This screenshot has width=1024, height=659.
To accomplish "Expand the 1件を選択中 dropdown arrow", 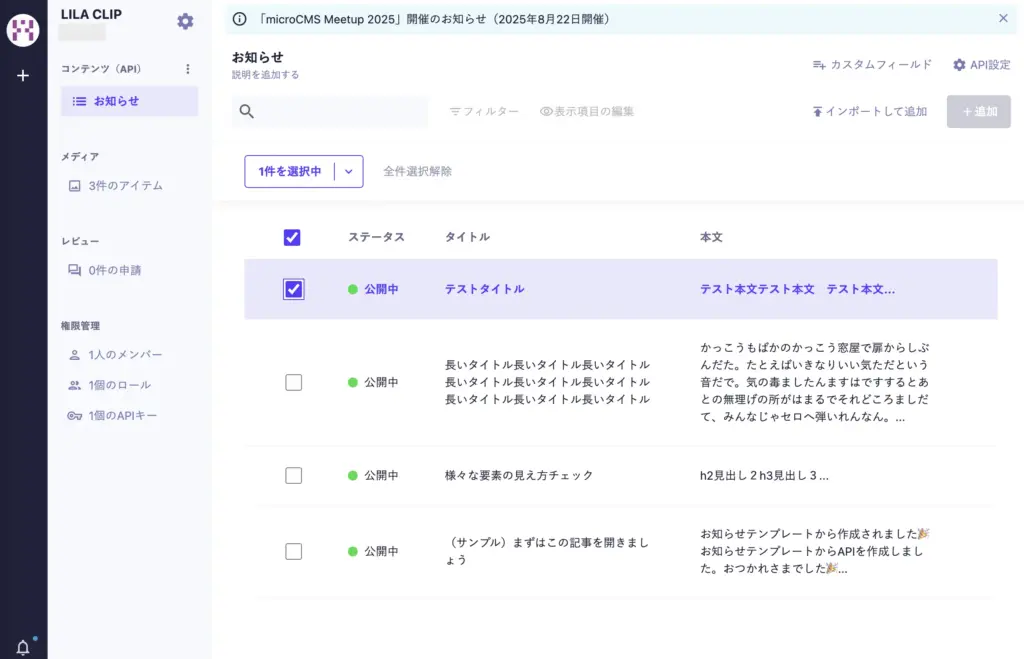I will coord(349,171).
